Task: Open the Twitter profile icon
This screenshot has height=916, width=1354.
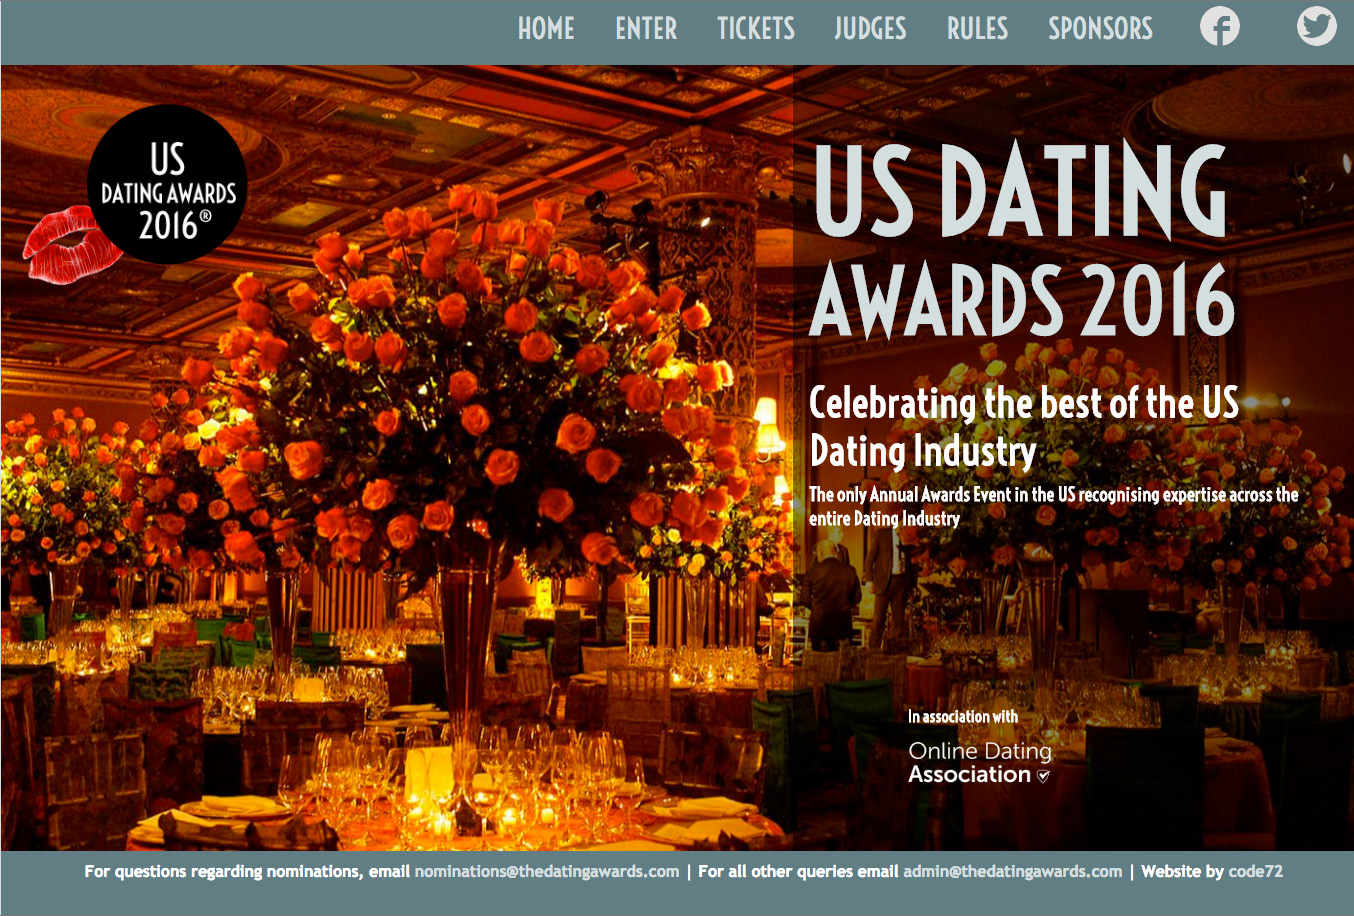Action: coord(1317,27)
